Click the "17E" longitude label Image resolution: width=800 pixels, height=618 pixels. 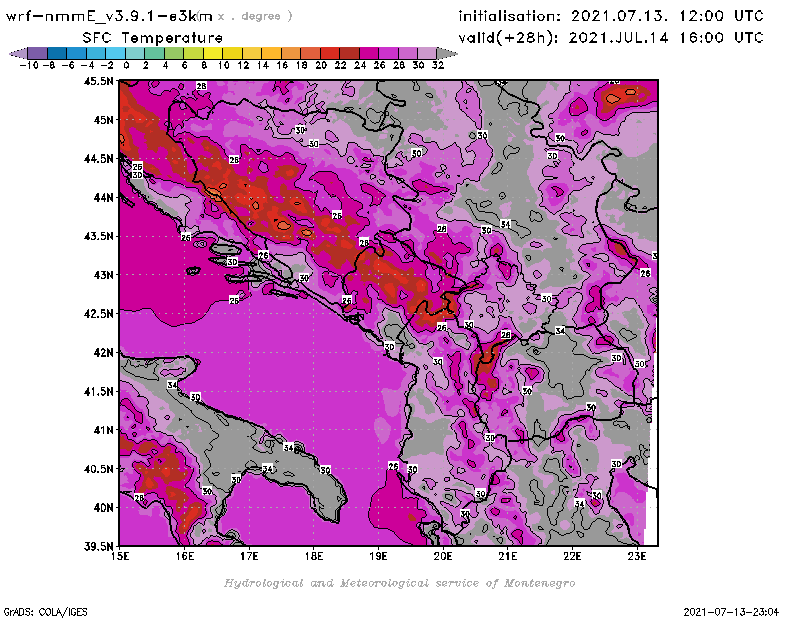[249, 556]
